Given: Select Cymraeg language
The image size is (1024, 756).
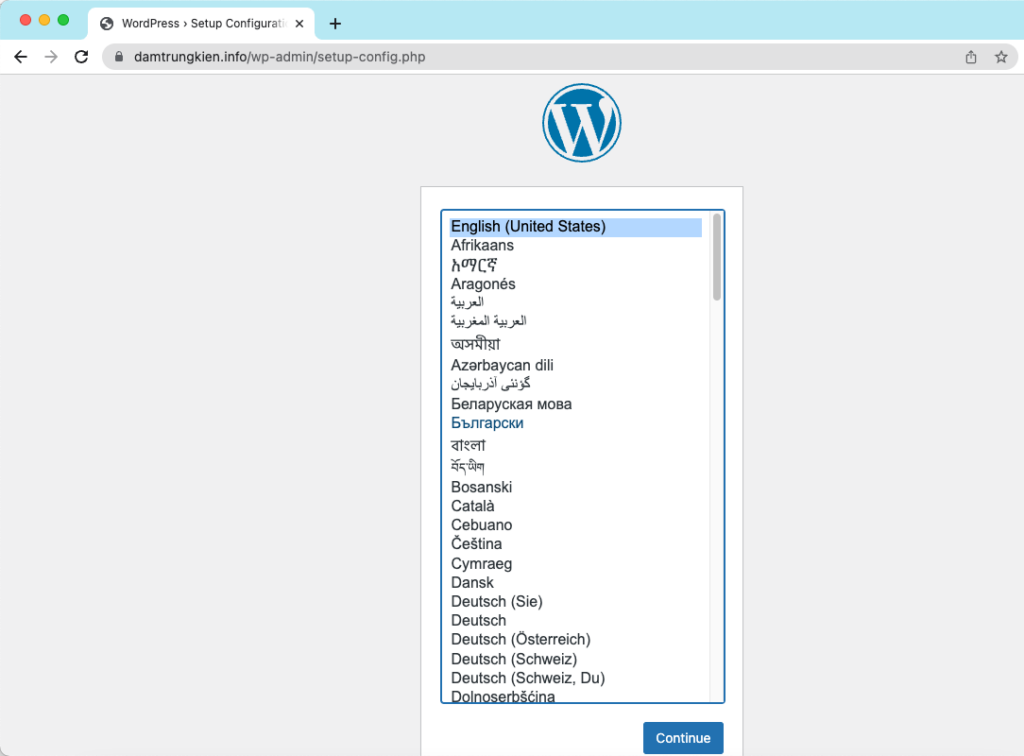Looking at the screenshot, I should (575, 563).
